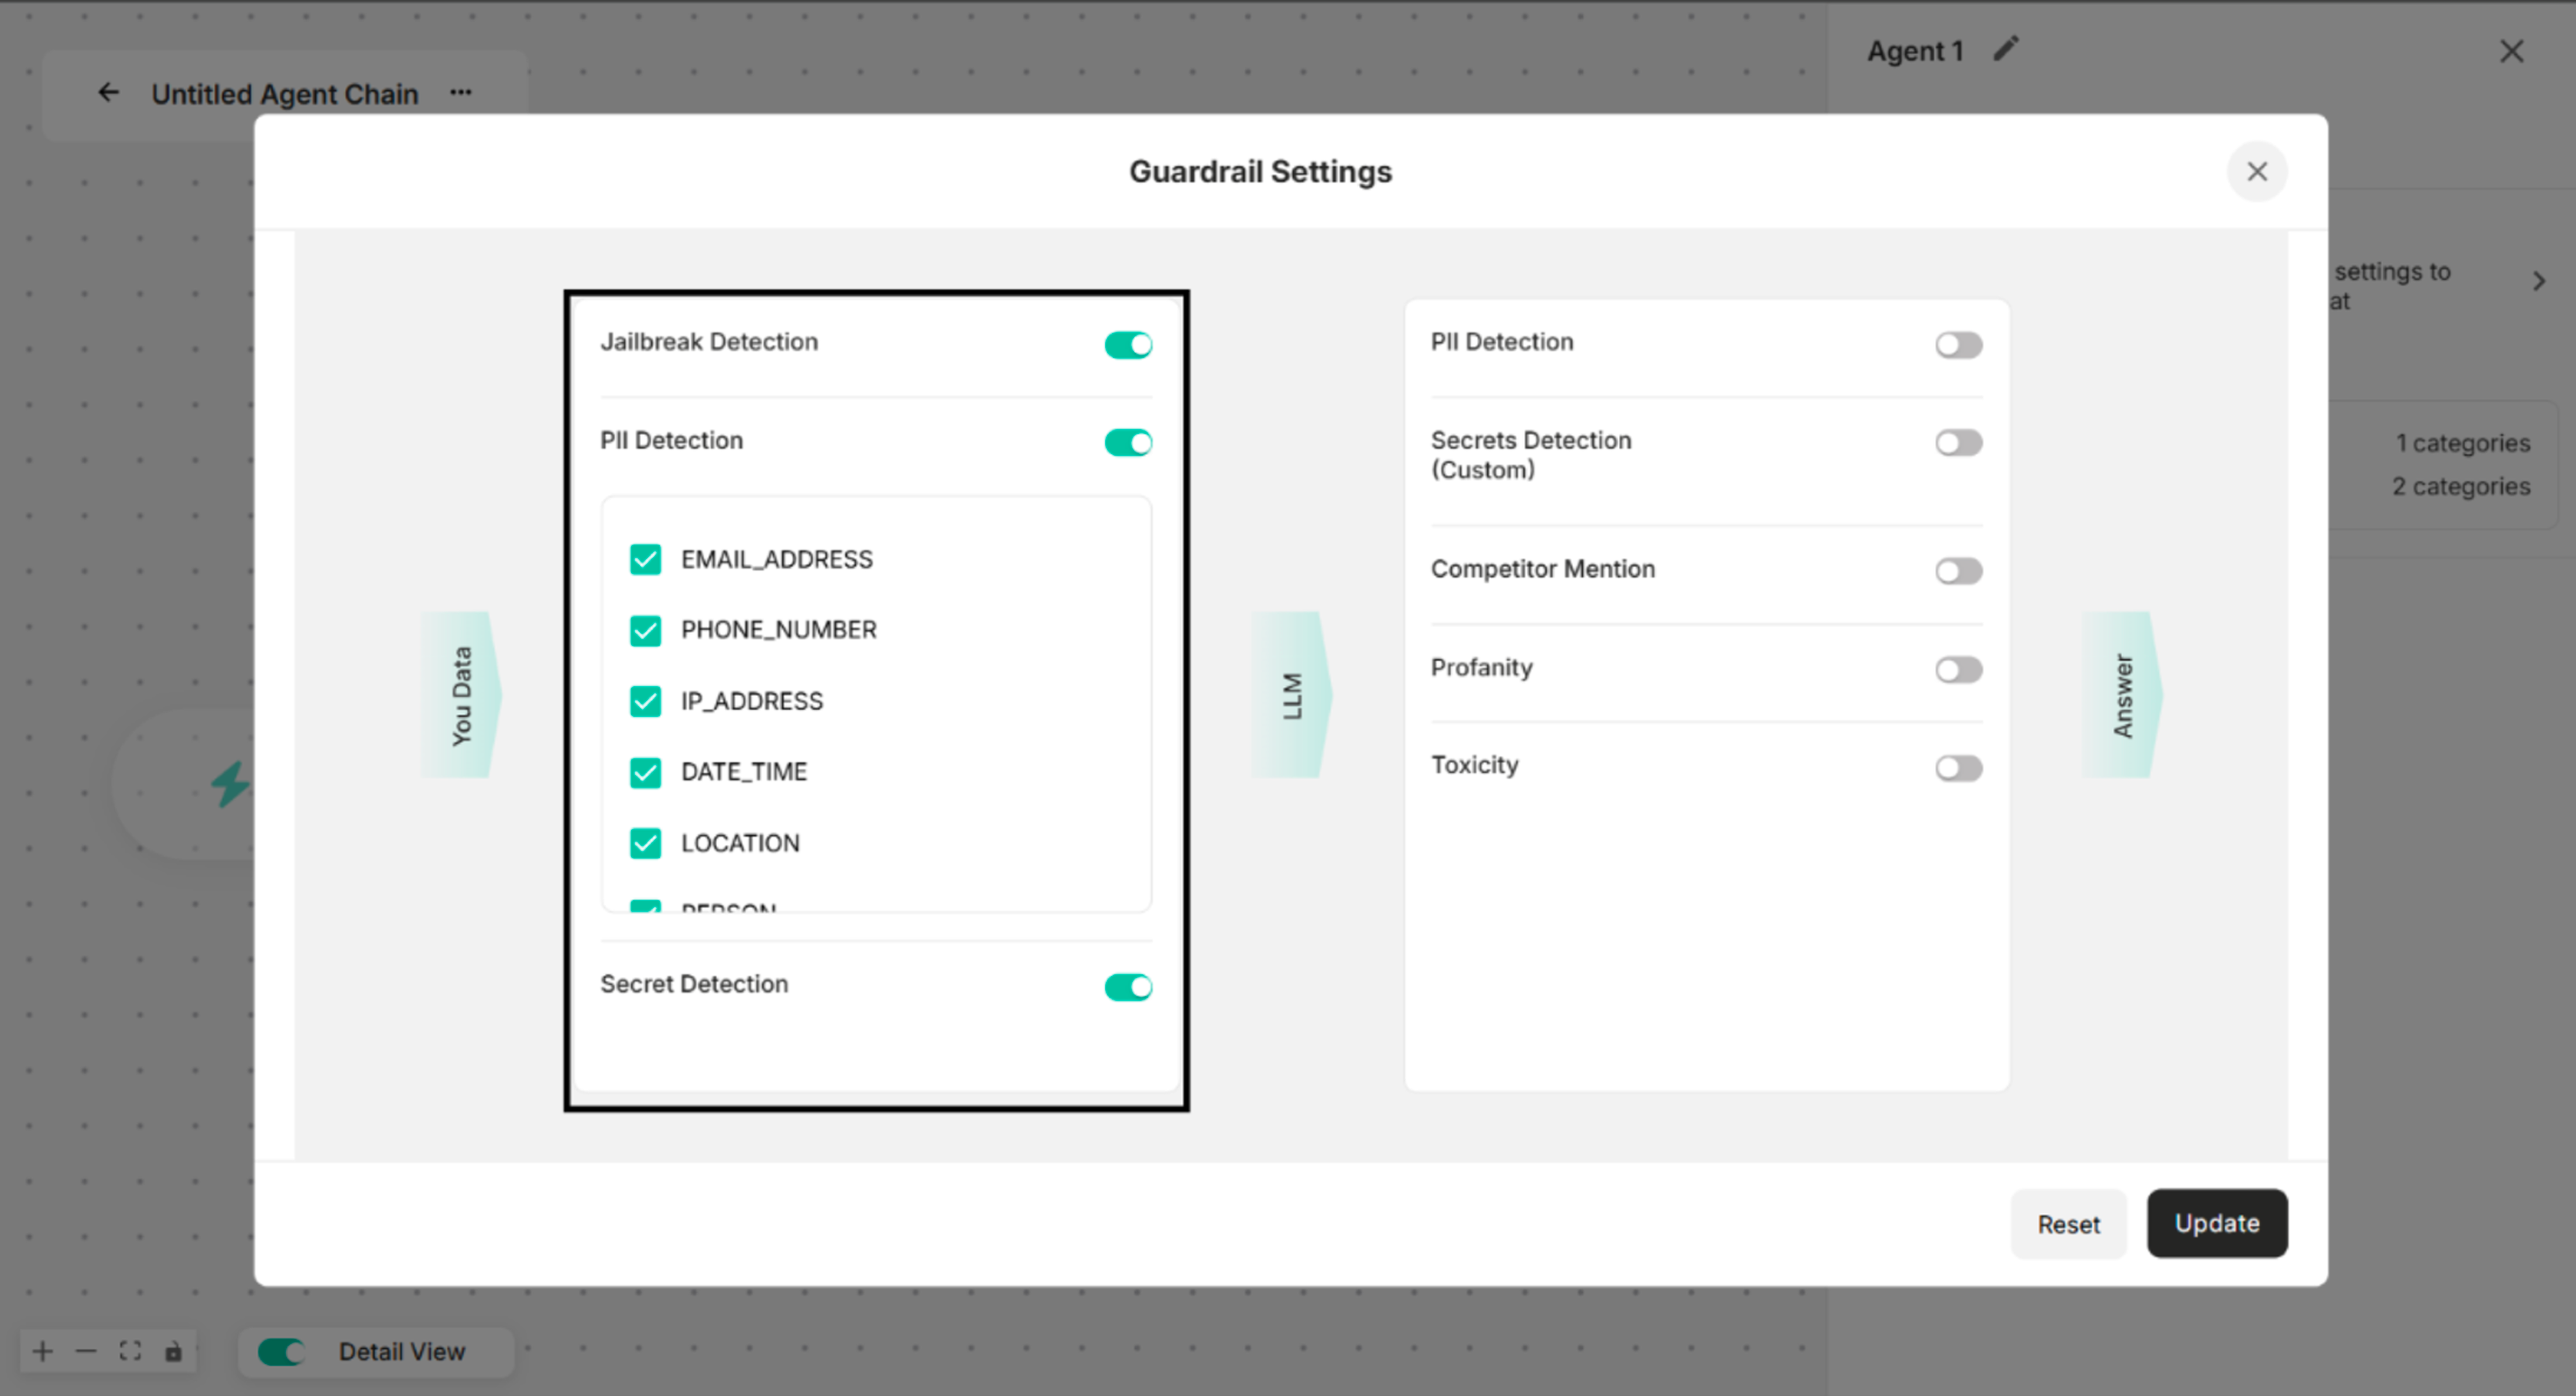The width and height of the screenshot is (2576, 1396).
Task: Zoom in with the plus icon
Action: pos(42,1351)
